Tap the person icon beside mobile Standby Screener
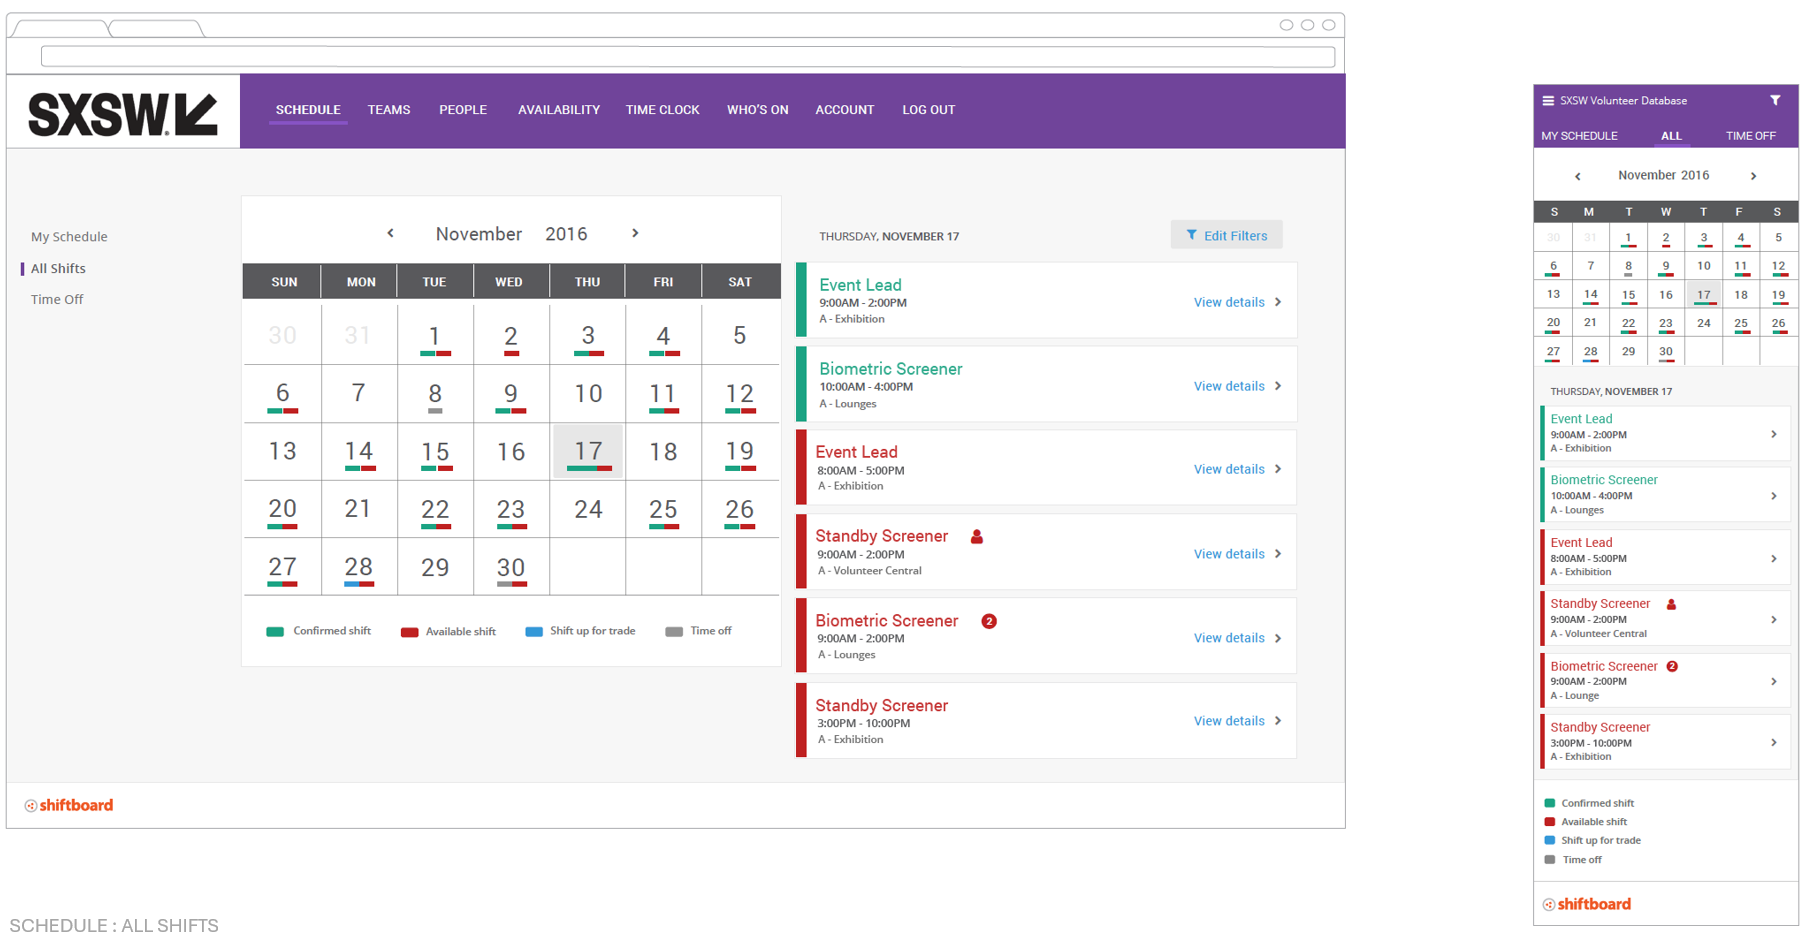Screen dimensions: 1805x947 point(1671,604)
